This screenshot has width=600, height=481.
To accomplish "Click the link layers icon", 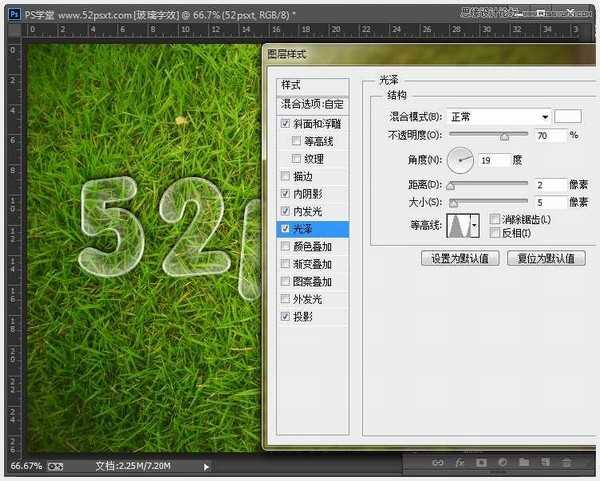I will click(x=438, y=464).
